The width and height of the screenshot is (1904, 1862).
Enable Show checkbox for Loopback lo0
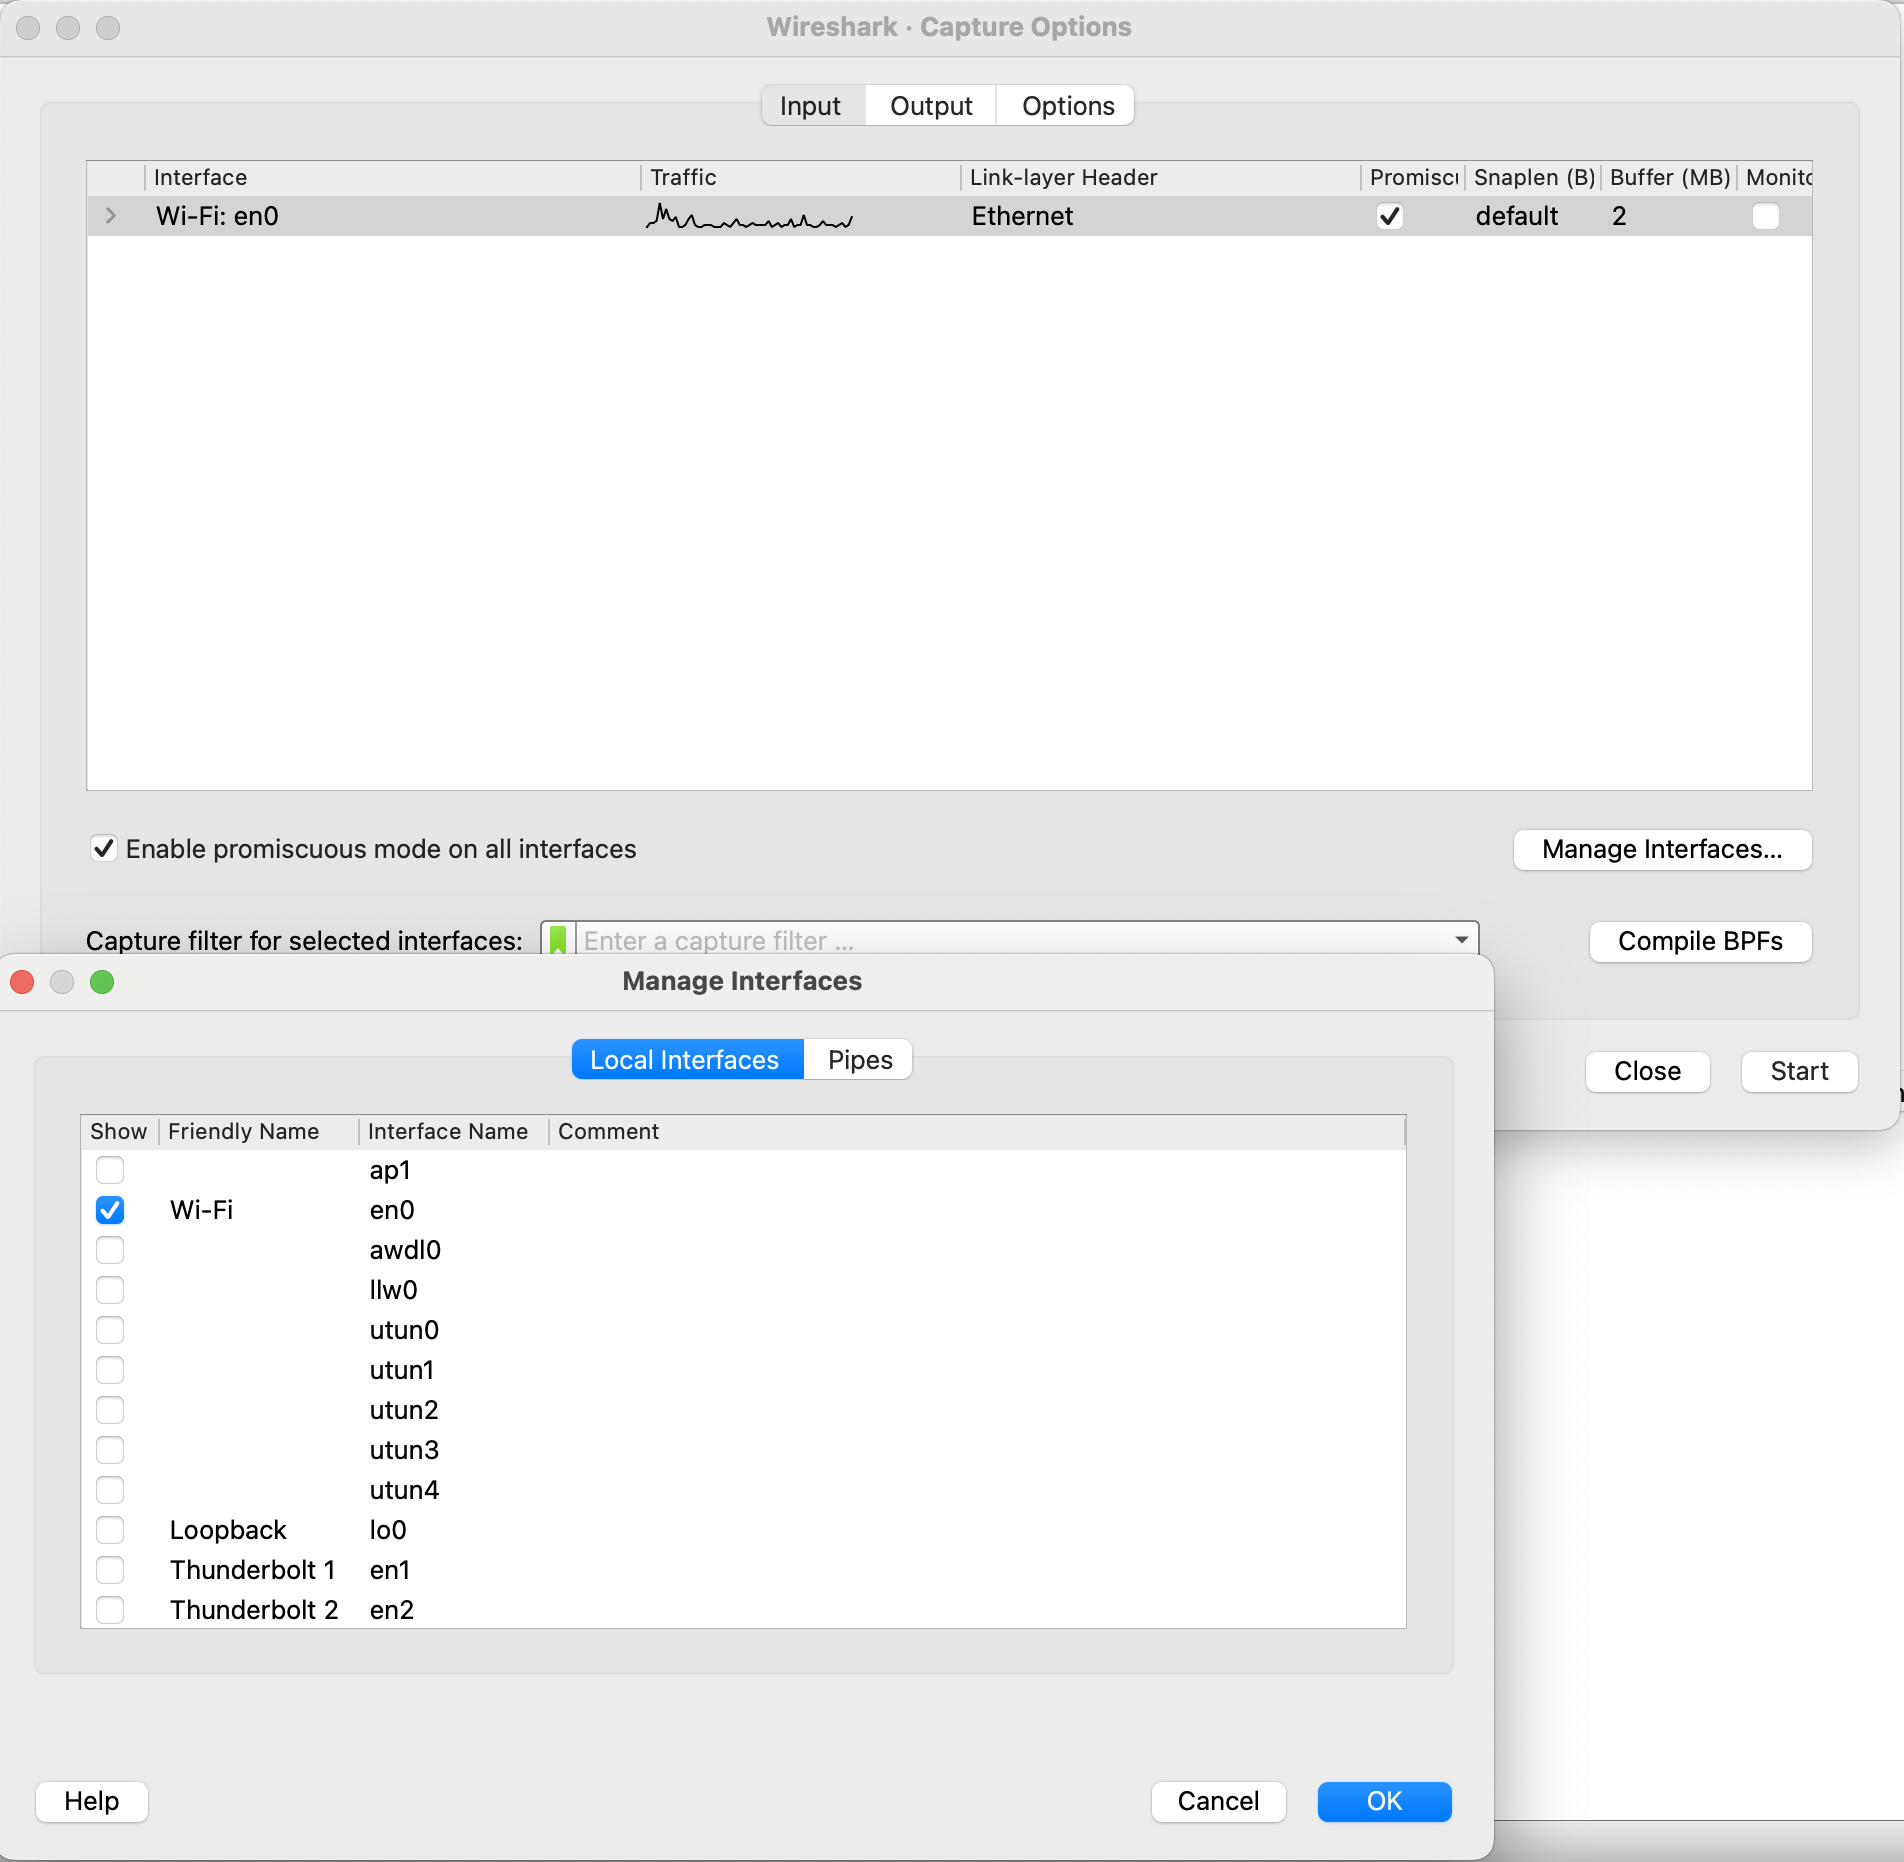click(110, 1530)
